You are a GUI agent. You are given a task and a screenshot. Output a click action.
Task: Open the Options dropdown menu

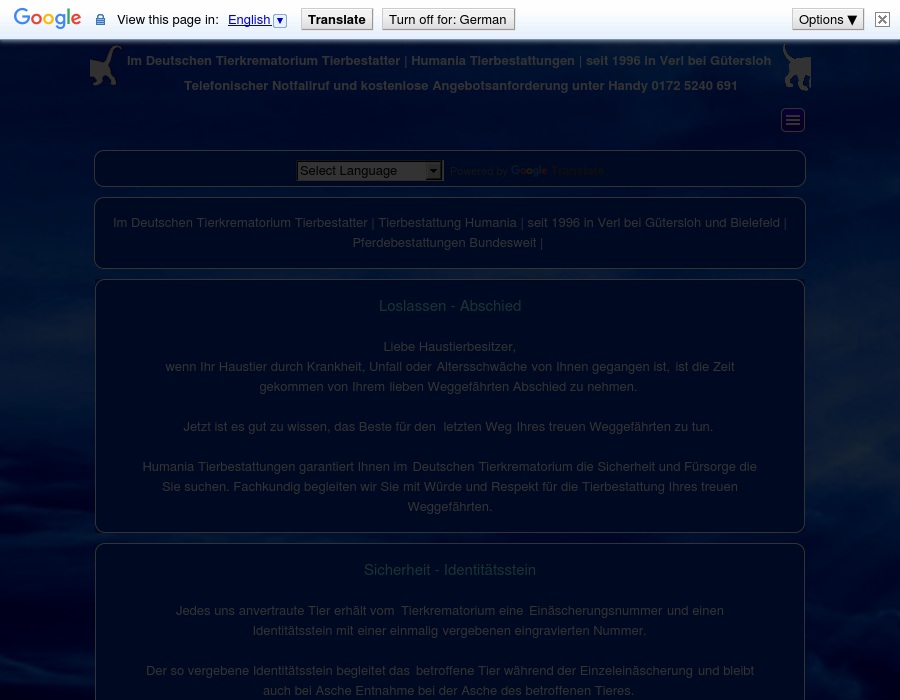click(x=828, y=20)
